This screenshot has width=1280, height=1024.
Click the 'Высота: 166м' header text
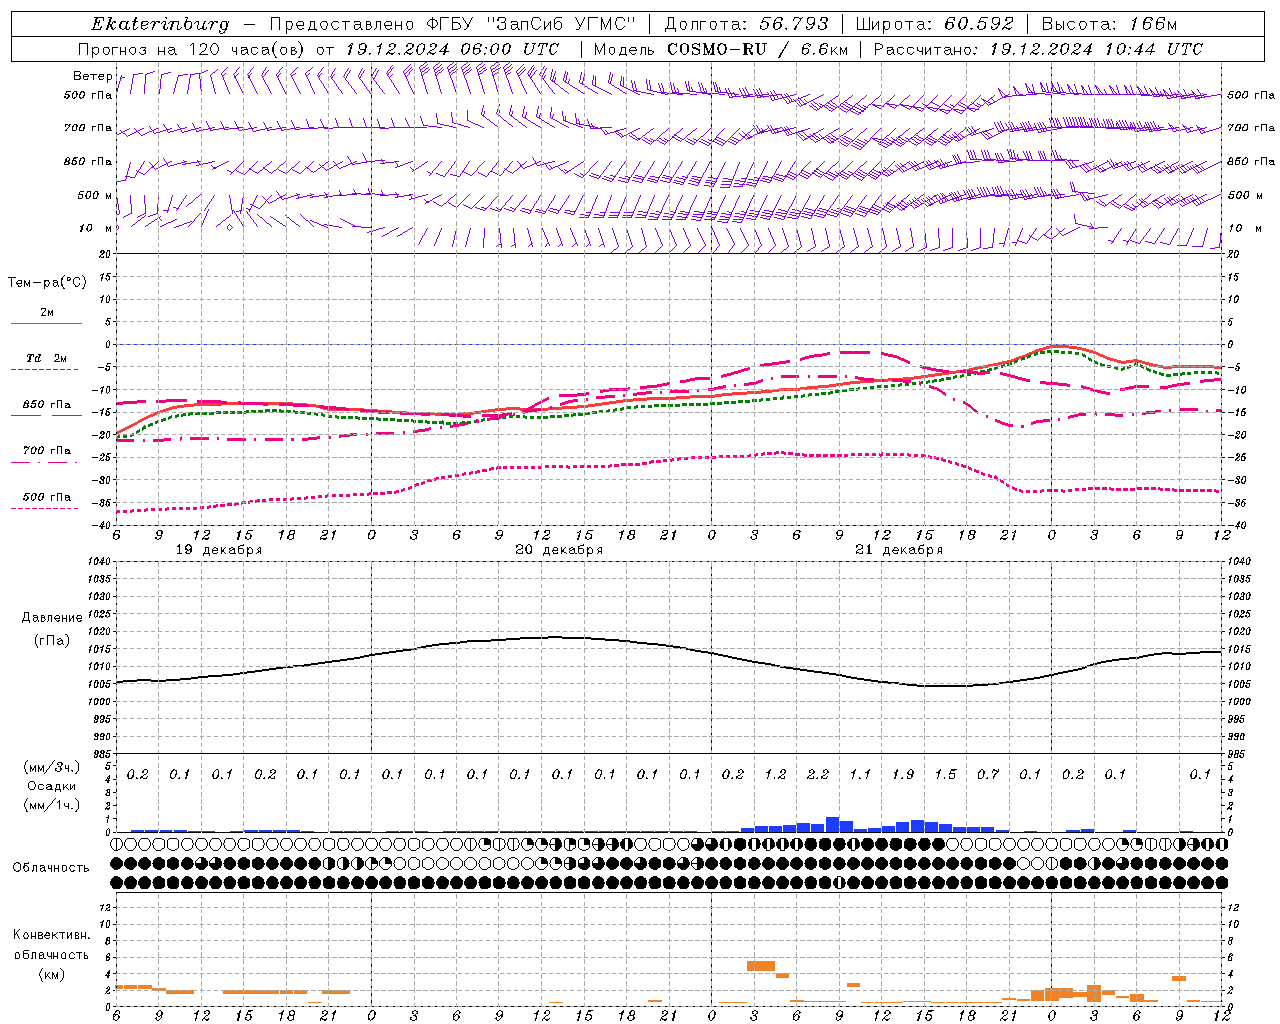tap(1109, 24)
